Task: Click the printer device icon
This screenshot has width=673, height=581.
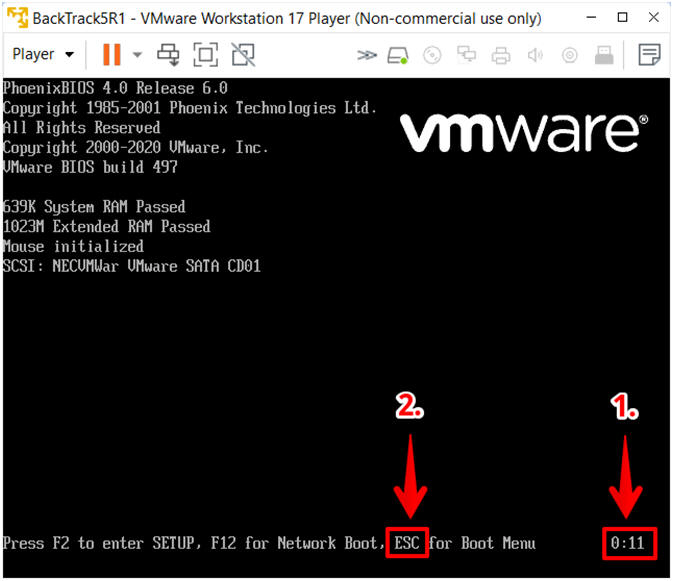Action: click(501, 55)
